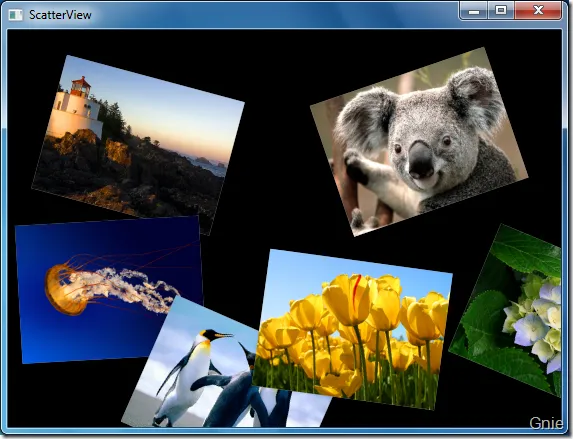Minimize the ScatterView window

pos(474,11)
